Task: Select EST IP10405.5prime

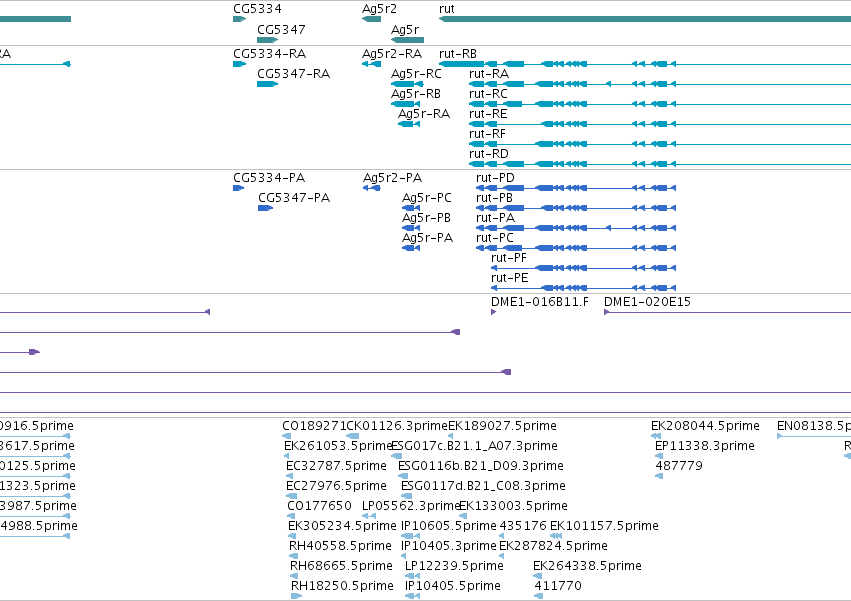Action: [412, 596]
